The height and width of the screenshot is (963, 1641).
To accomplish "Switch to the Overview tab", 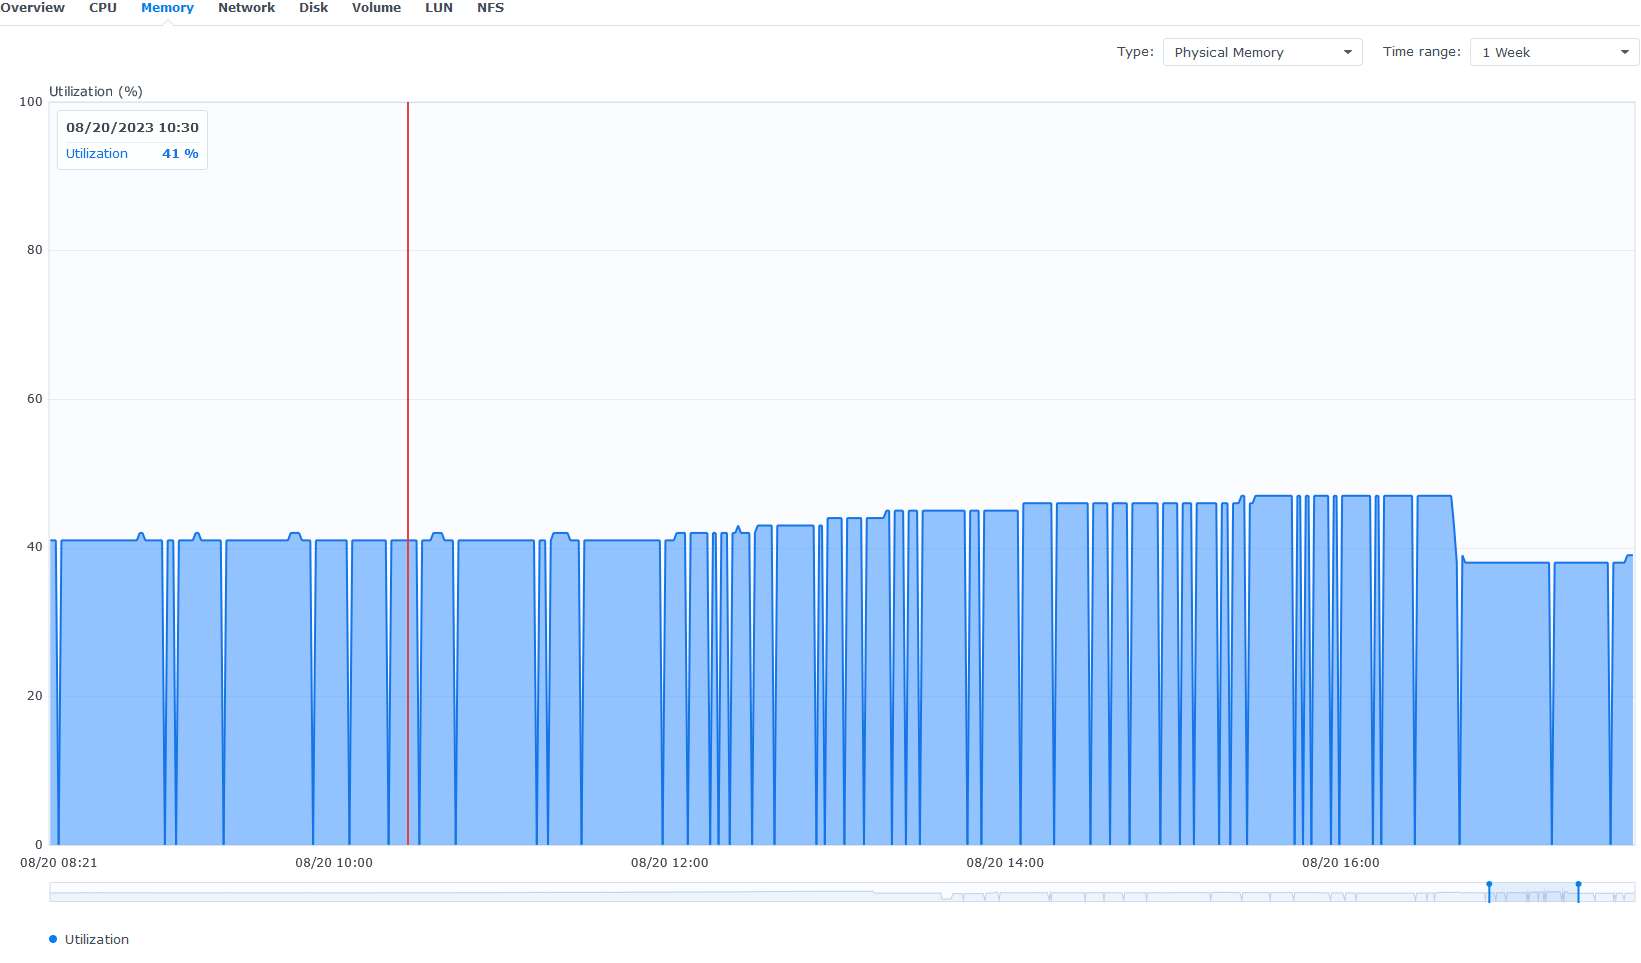I will [x=32, y=8].
